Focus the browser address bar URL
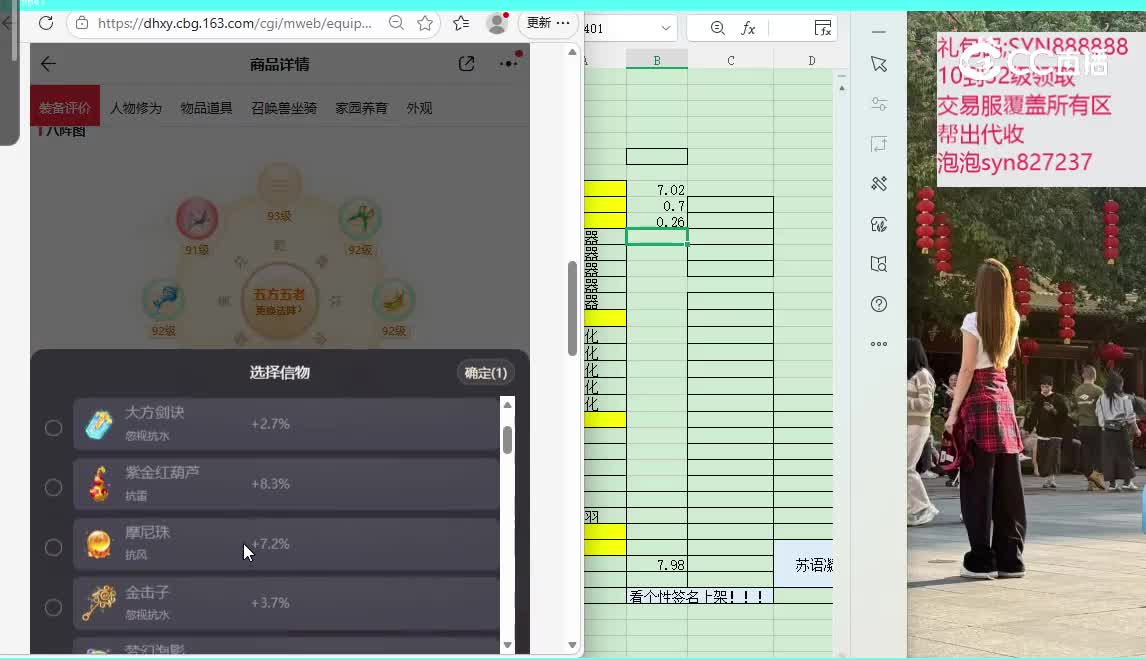 [235, 23]
